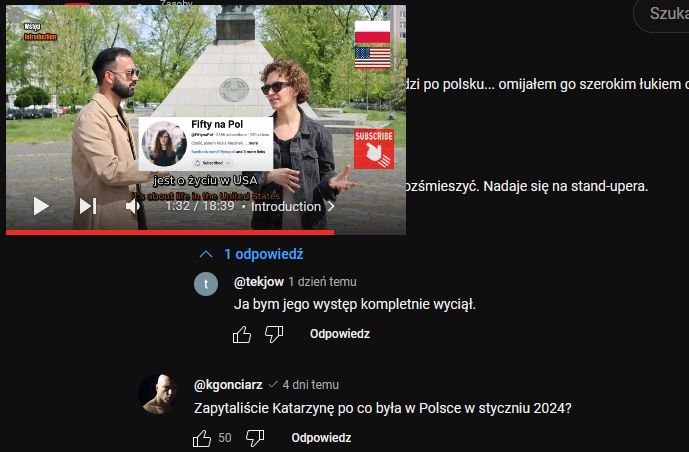Reply to @tekjow with Odpowiedz
The width and height of the screenshot is (689, 452).
[x=340, y=334]
